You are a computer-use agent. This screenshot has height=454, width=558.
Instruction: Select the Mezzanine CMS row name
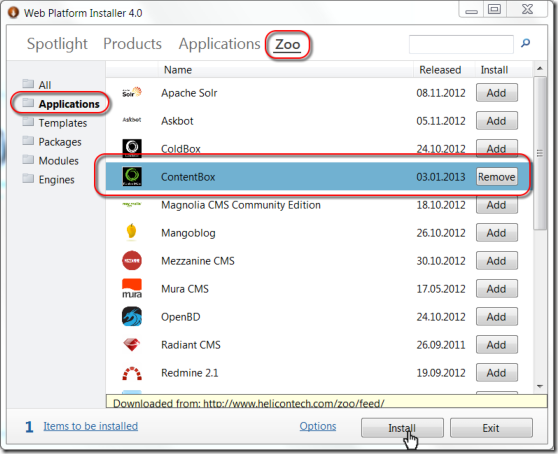[198, 261]
